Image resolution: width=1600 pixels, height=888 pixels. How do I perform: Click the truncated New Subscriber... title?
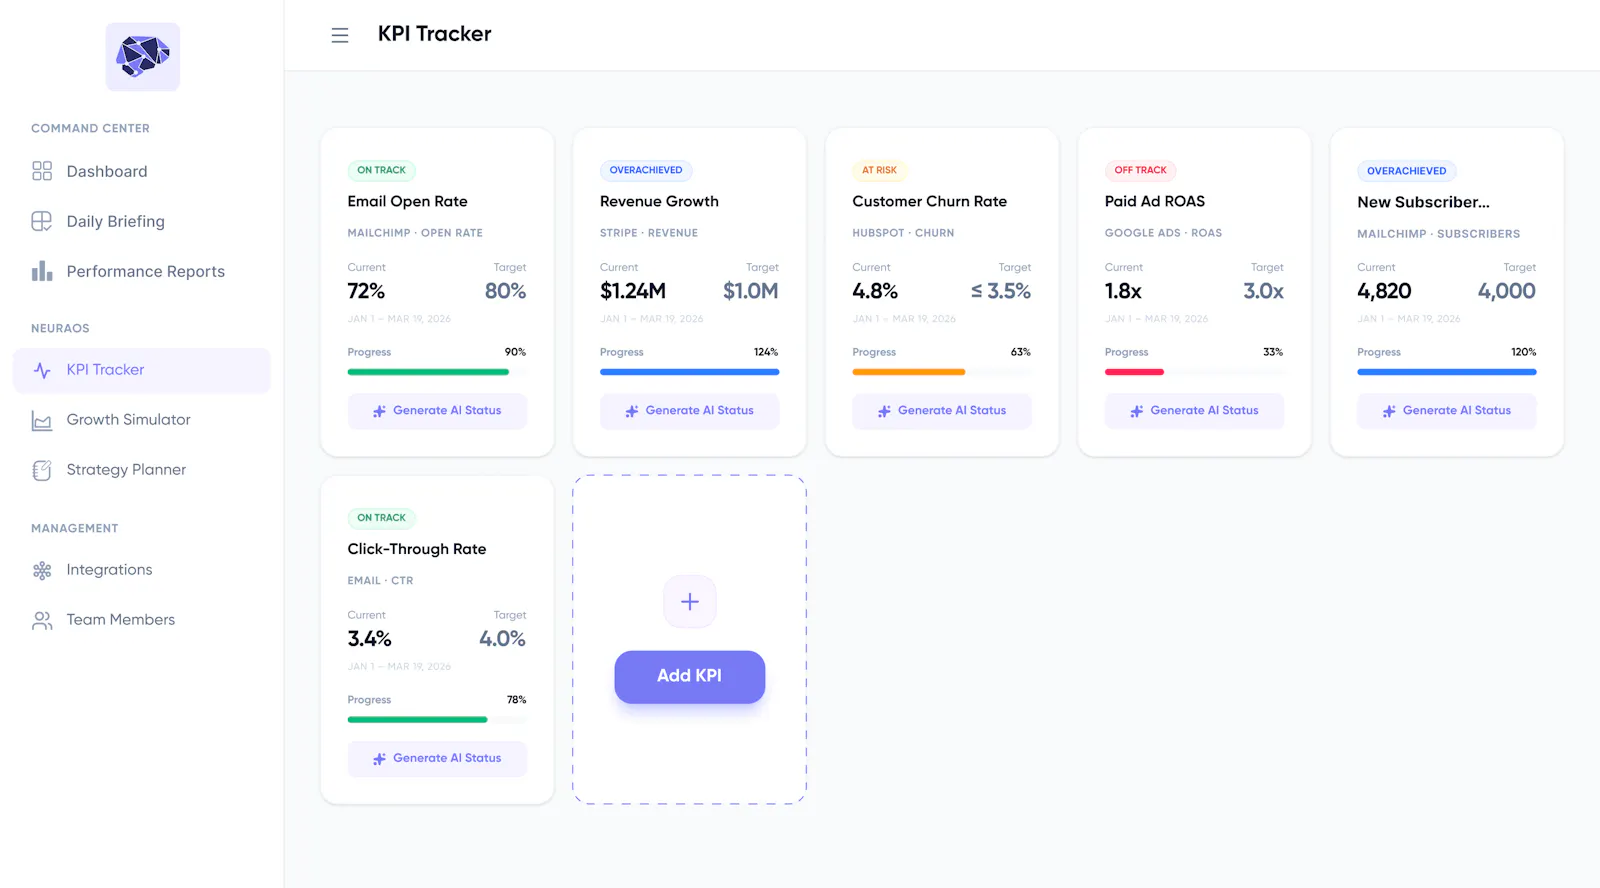(x=1424, y=203)
